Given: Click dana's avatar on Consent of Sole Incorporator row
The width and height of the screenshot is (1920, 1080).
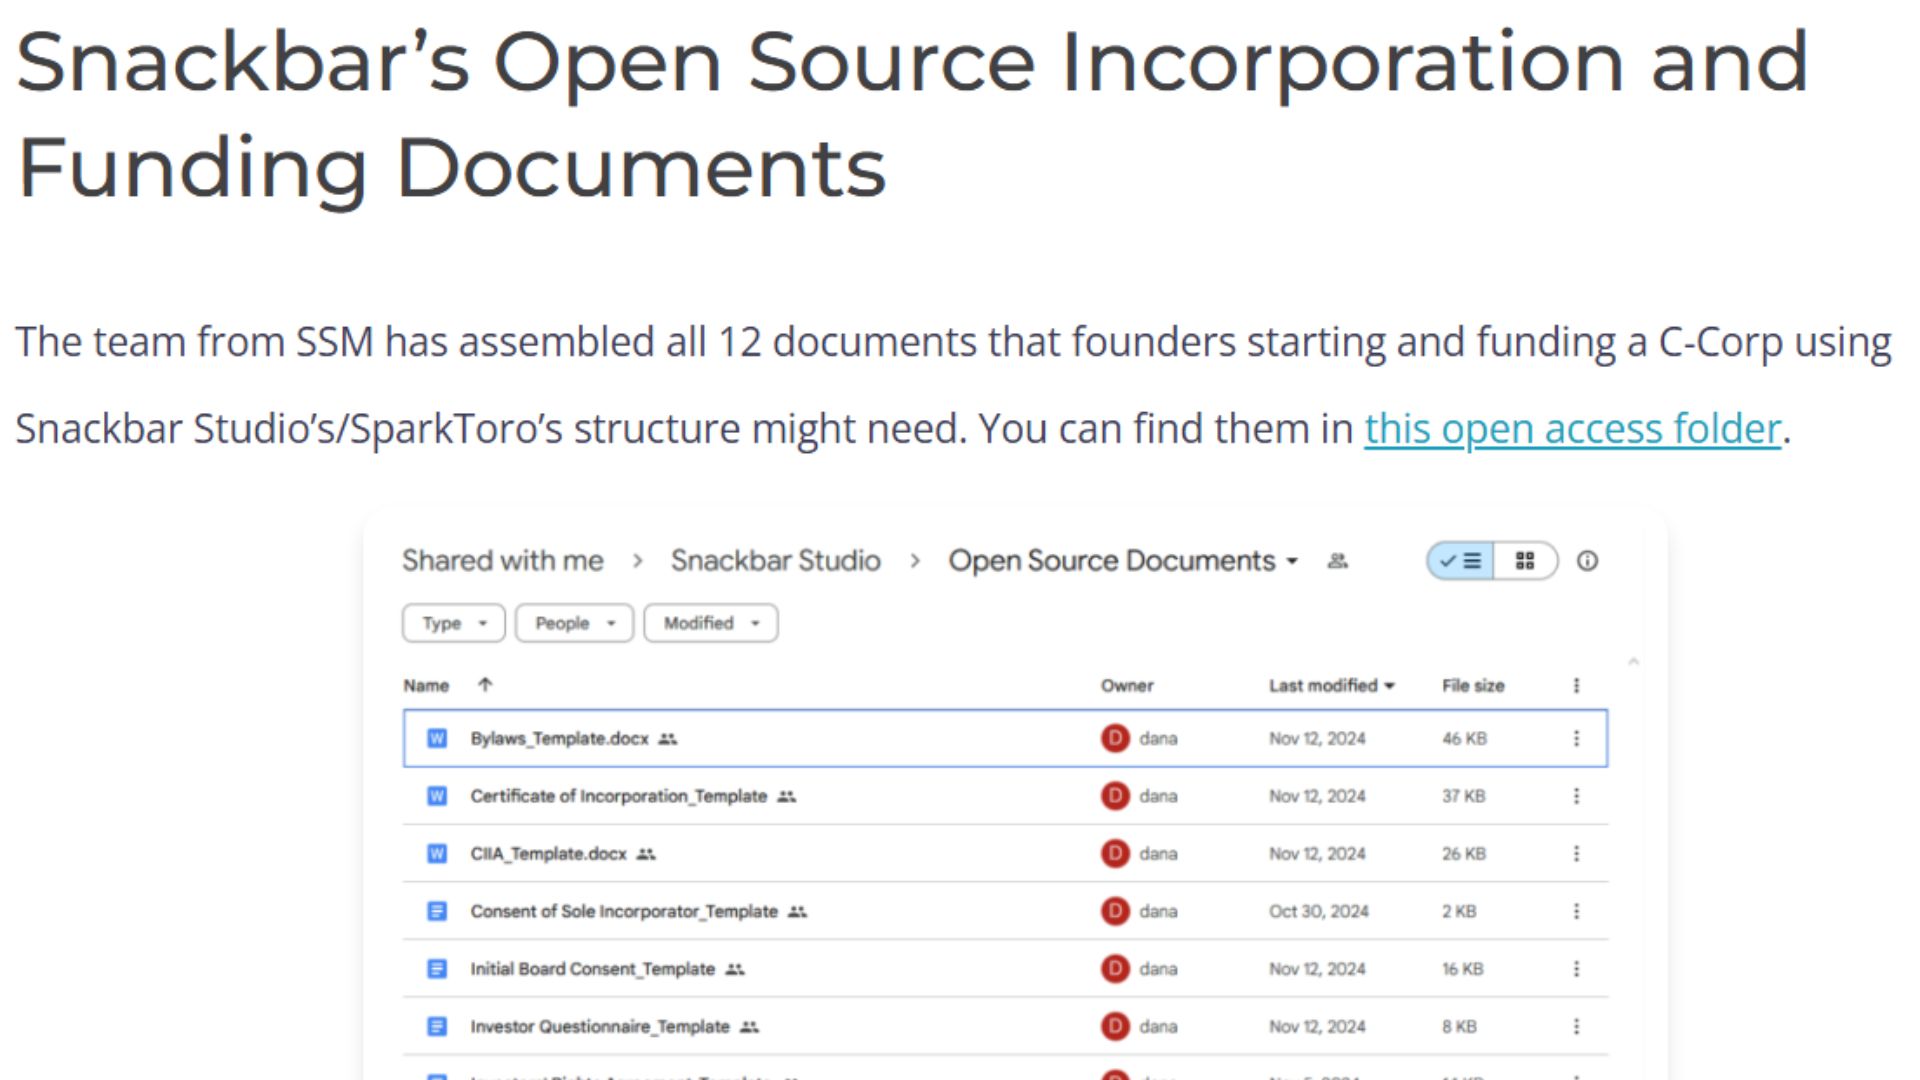Looking at the screenshot, I should point(1115,911).
